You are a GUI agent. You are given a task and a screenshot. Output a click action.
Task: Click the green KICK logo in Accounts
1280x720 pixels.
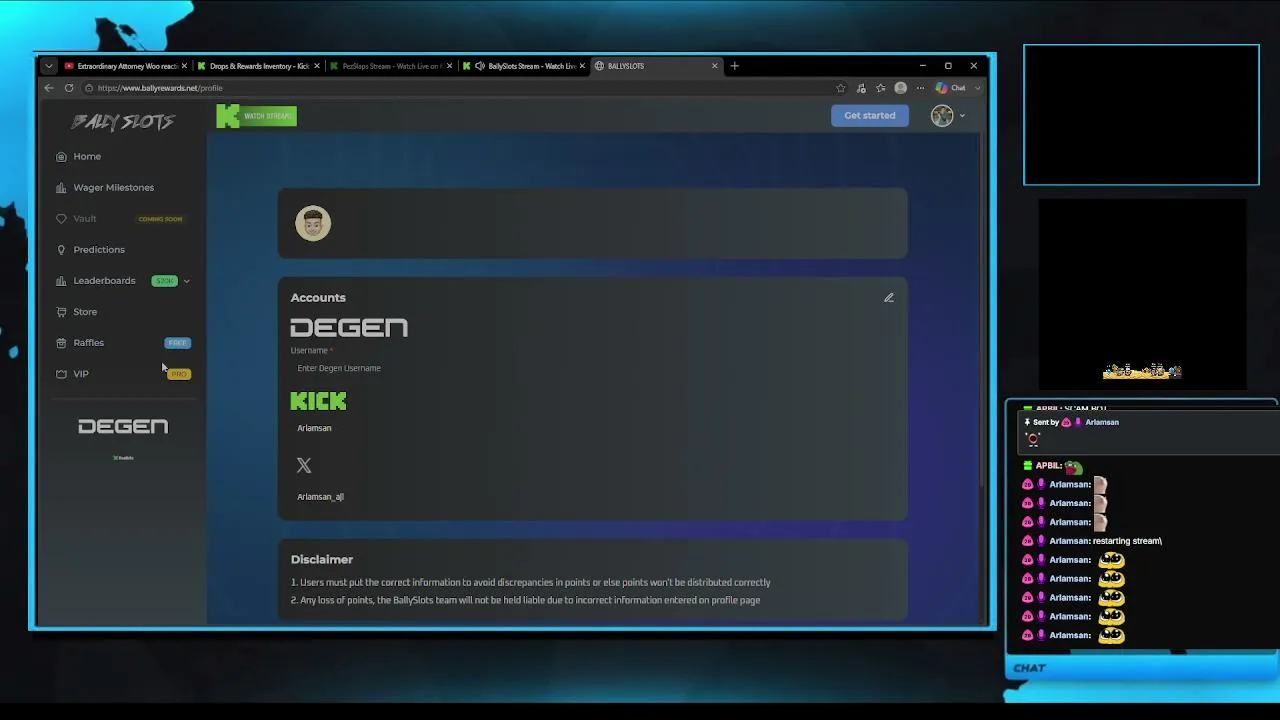point(318,401)
